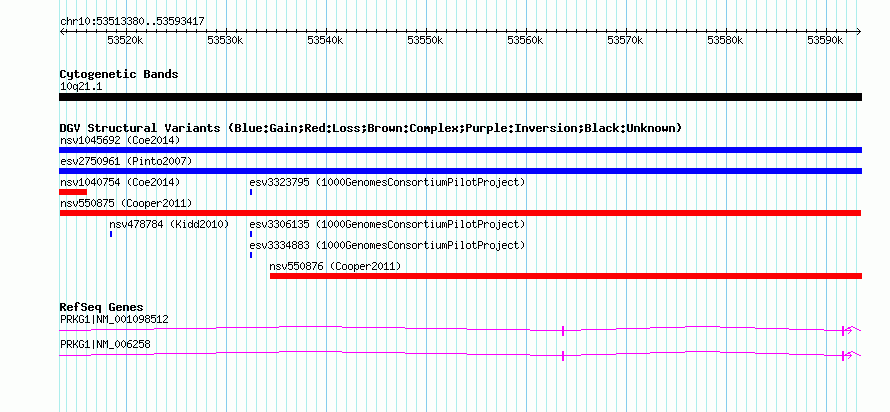The image size is (890, 412).
Task: Open the nsv478784 (Kidd2010) label
Action: (x=169, y=224)
